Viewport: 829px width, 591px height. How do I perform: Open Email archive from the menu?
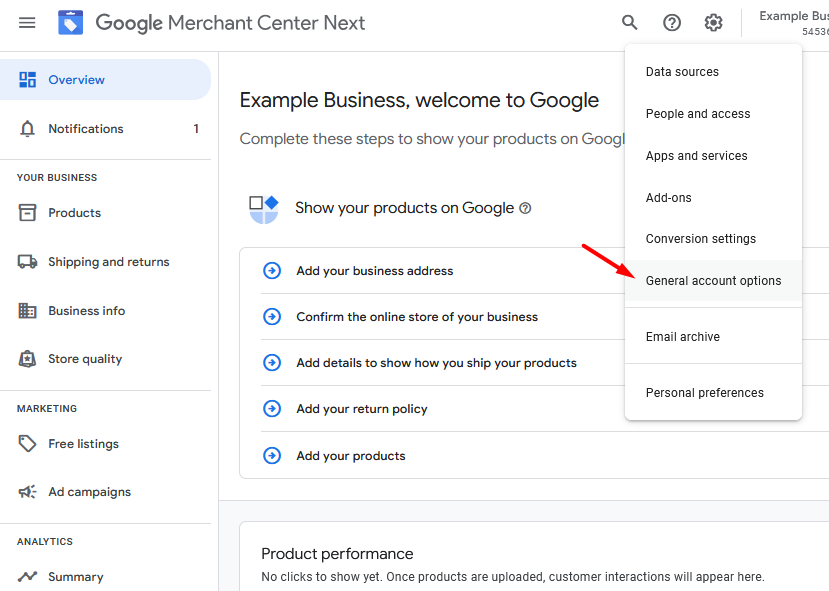click(713, 337)
